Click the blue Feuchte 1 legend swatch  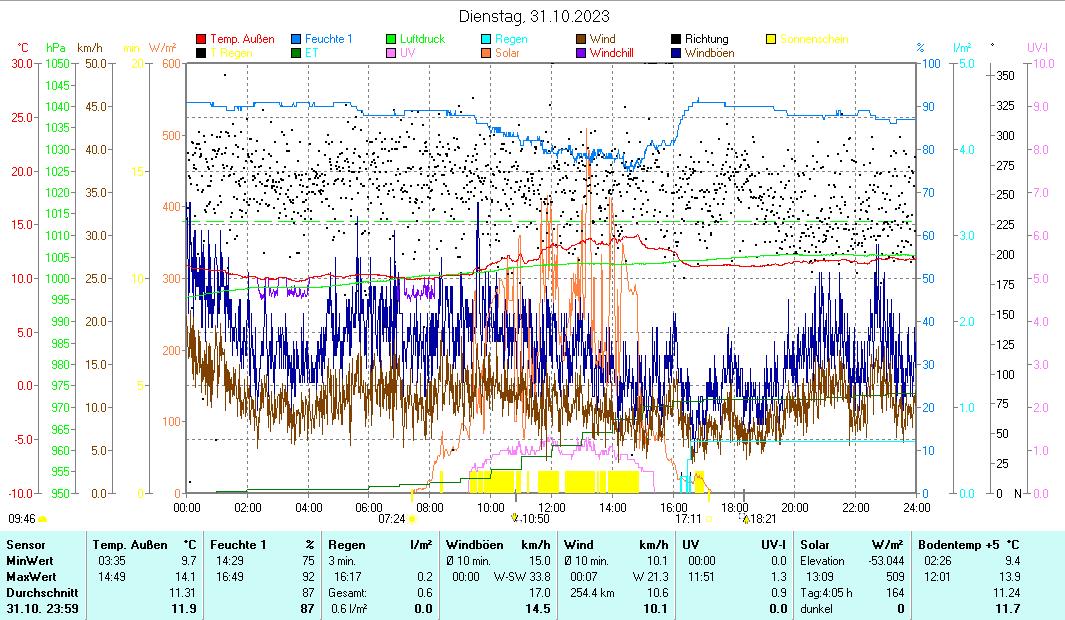pyautogui.click(x=296, y=39)
